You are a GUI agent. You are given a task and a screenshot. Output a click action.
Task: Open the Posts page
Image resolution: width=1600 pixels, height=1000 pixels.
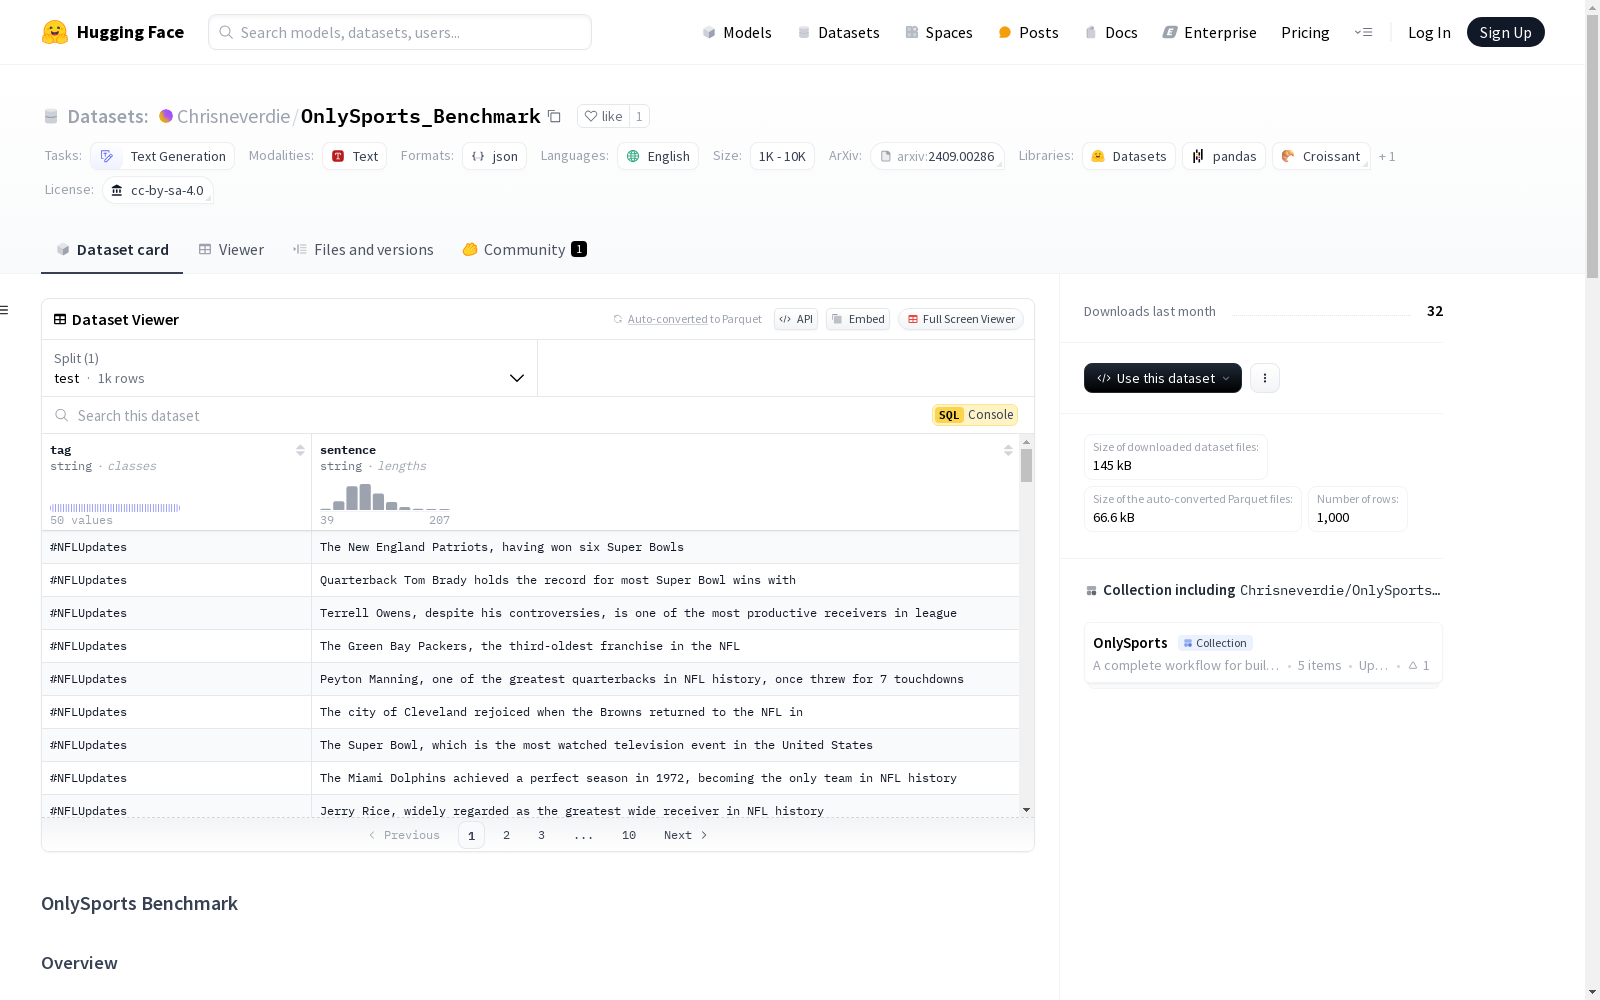tap(1029, 32)
